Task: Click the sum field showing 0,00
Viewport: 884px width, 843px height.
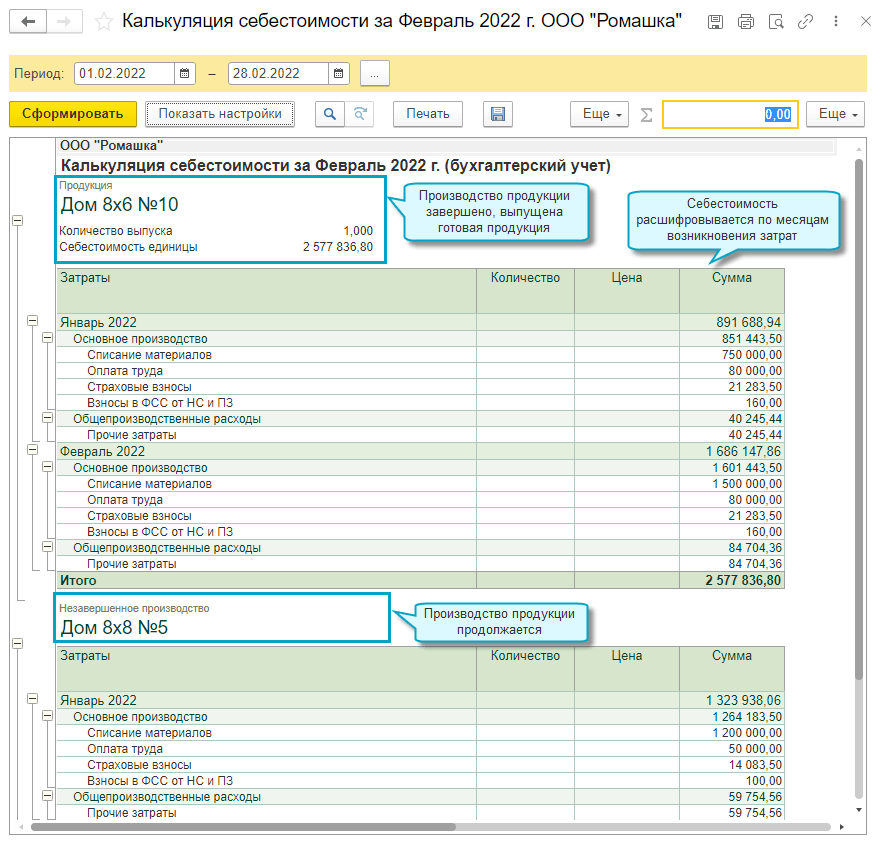Action: pyautogui.click(x=730, y=114)
